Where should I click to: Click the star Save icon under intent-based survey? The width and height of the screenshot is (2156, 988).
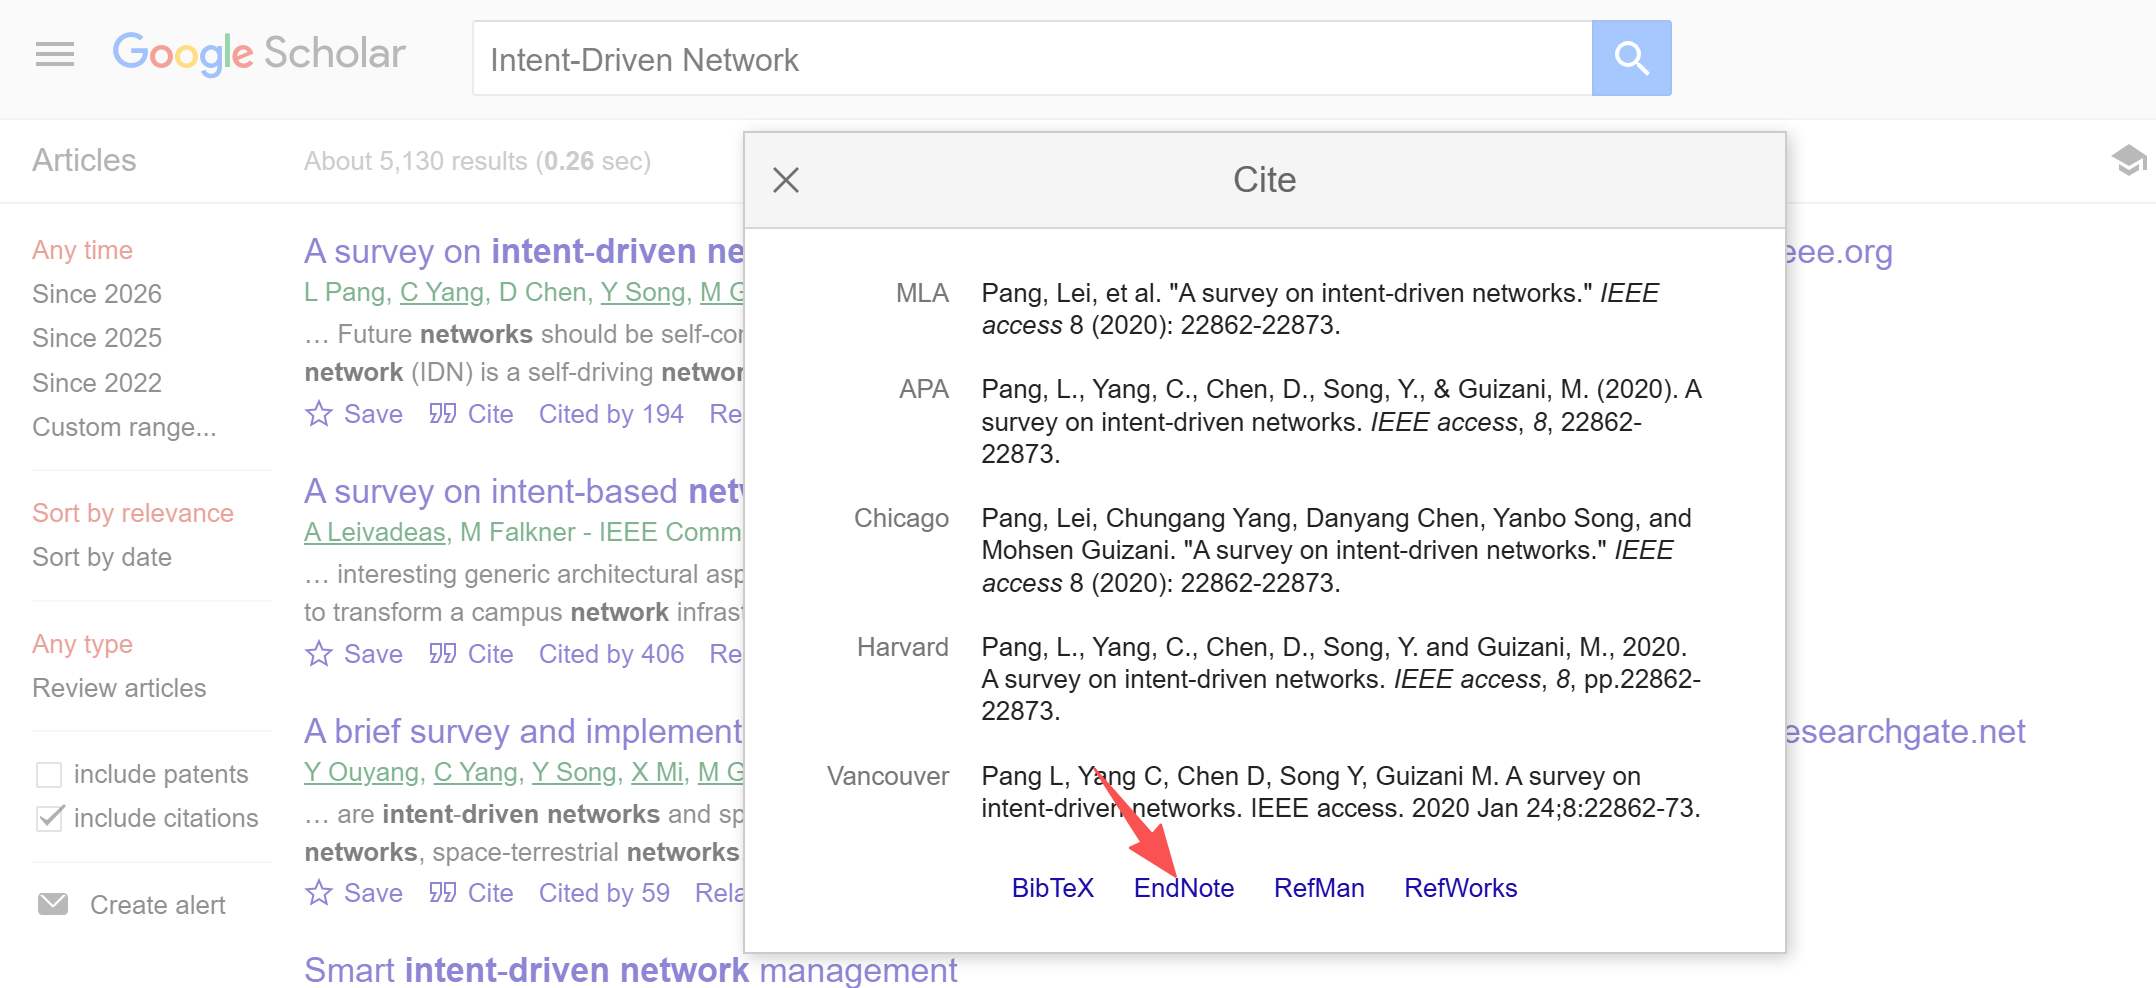click(x=319, y=654)
